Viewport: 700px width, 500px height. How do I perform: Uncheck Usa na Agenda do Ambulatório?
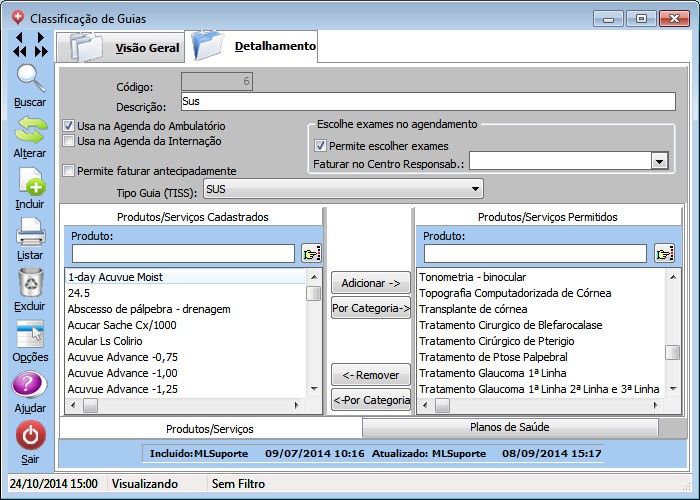[69, 126]
